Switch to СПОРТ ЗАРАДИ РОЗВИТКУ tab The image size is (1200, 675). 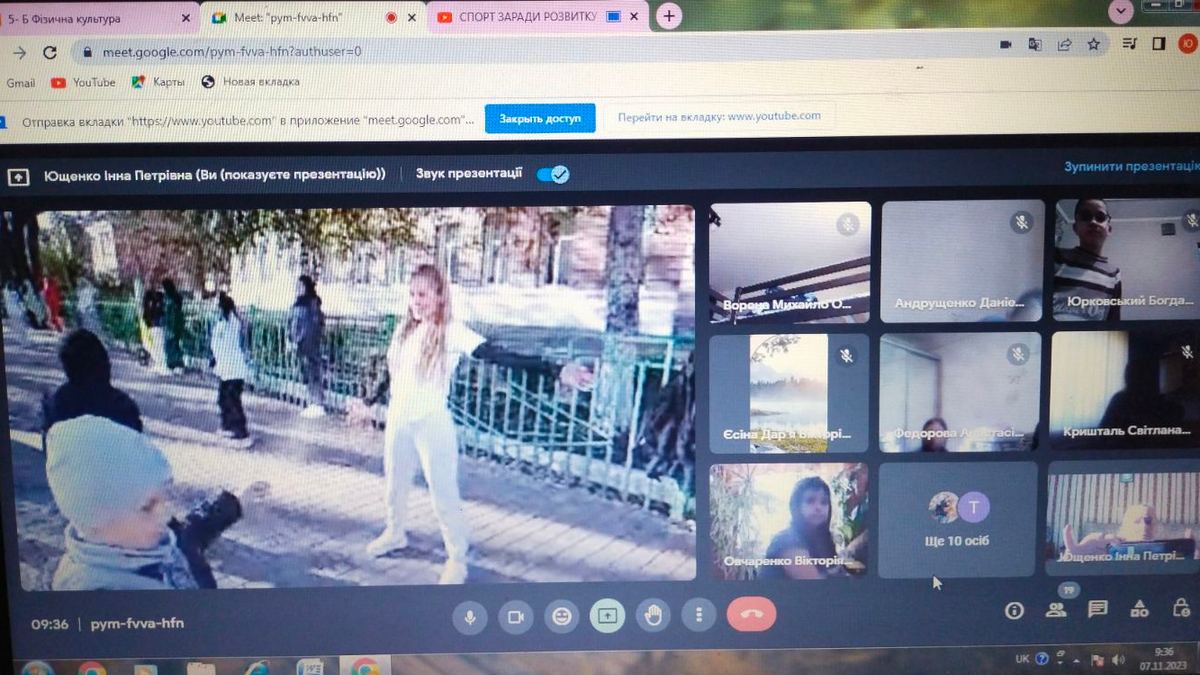pos(538,16)
